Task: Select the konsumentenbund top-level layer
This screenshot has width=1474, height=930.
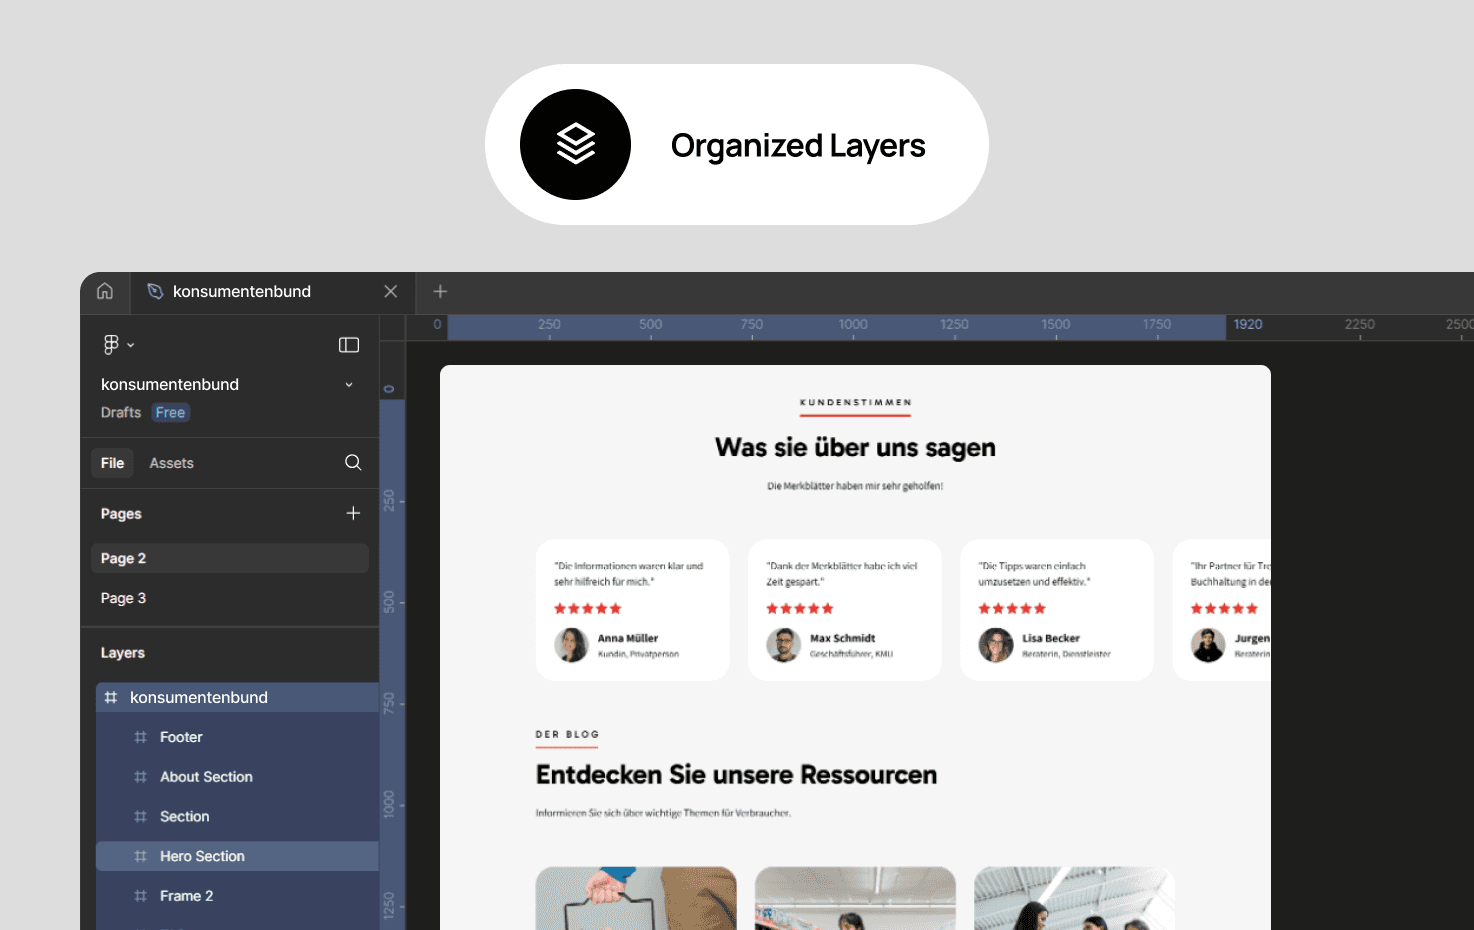Action: (237, 697)
